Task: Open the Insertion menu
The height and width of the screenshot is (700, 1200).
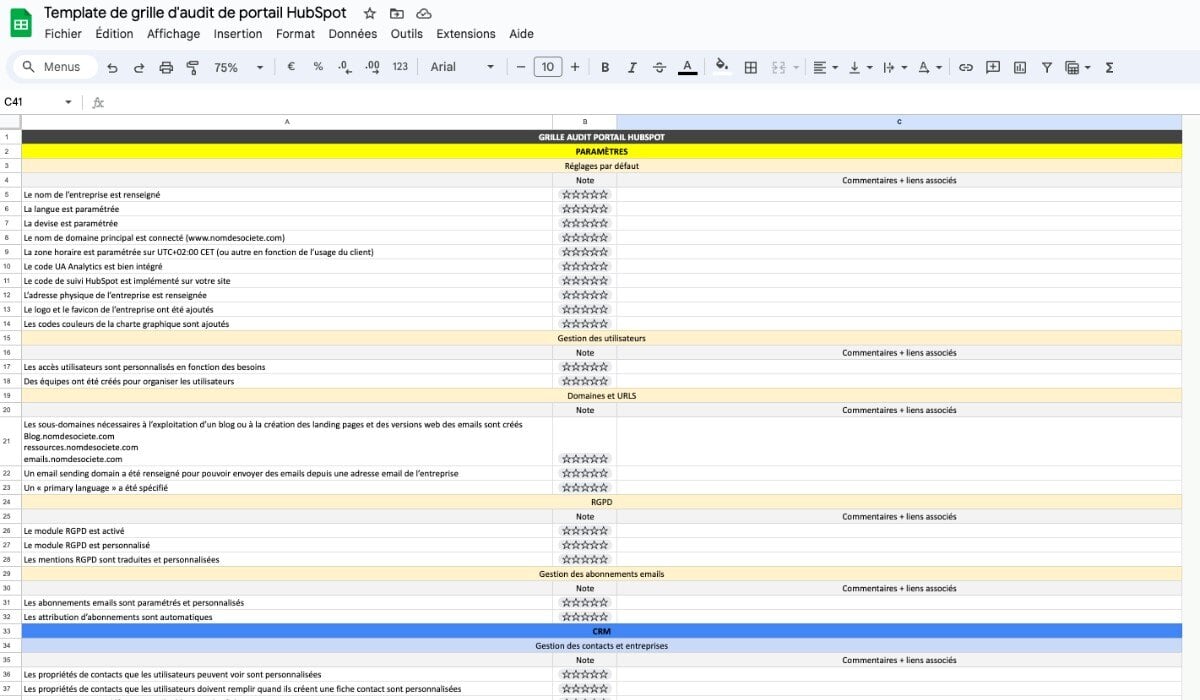Action: (x=238, y=34)
